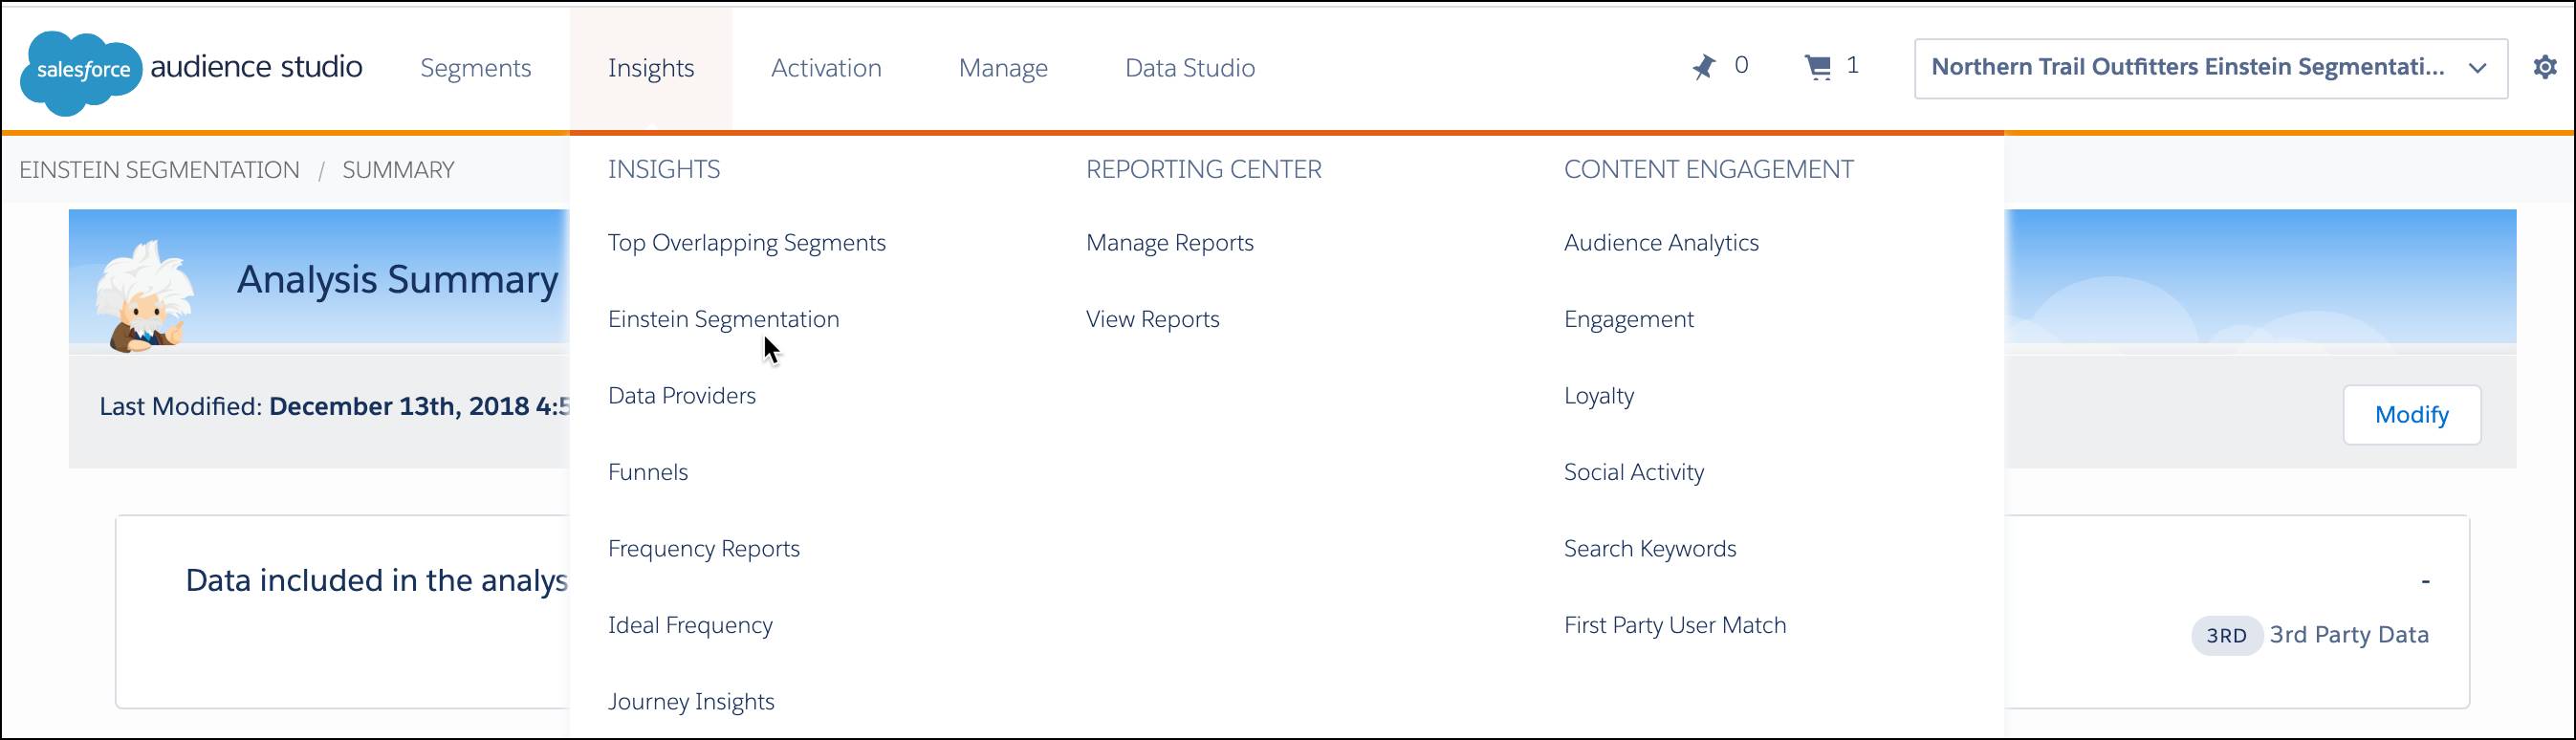Viewport: 2576px width, 740px height.
Task: Open the Insights menu
Action: click(x=651, y=68)
